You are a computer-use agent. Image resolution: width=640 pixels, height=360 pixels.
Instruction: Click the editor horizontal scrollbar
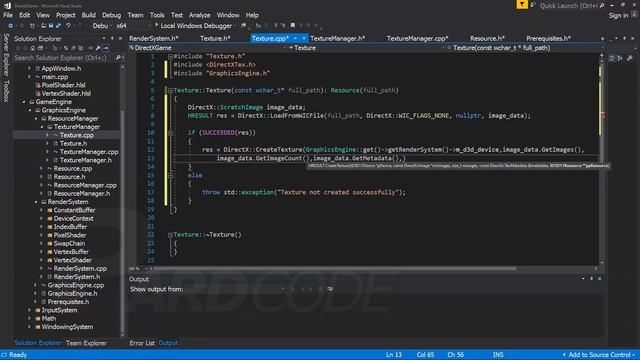[335, 269]
